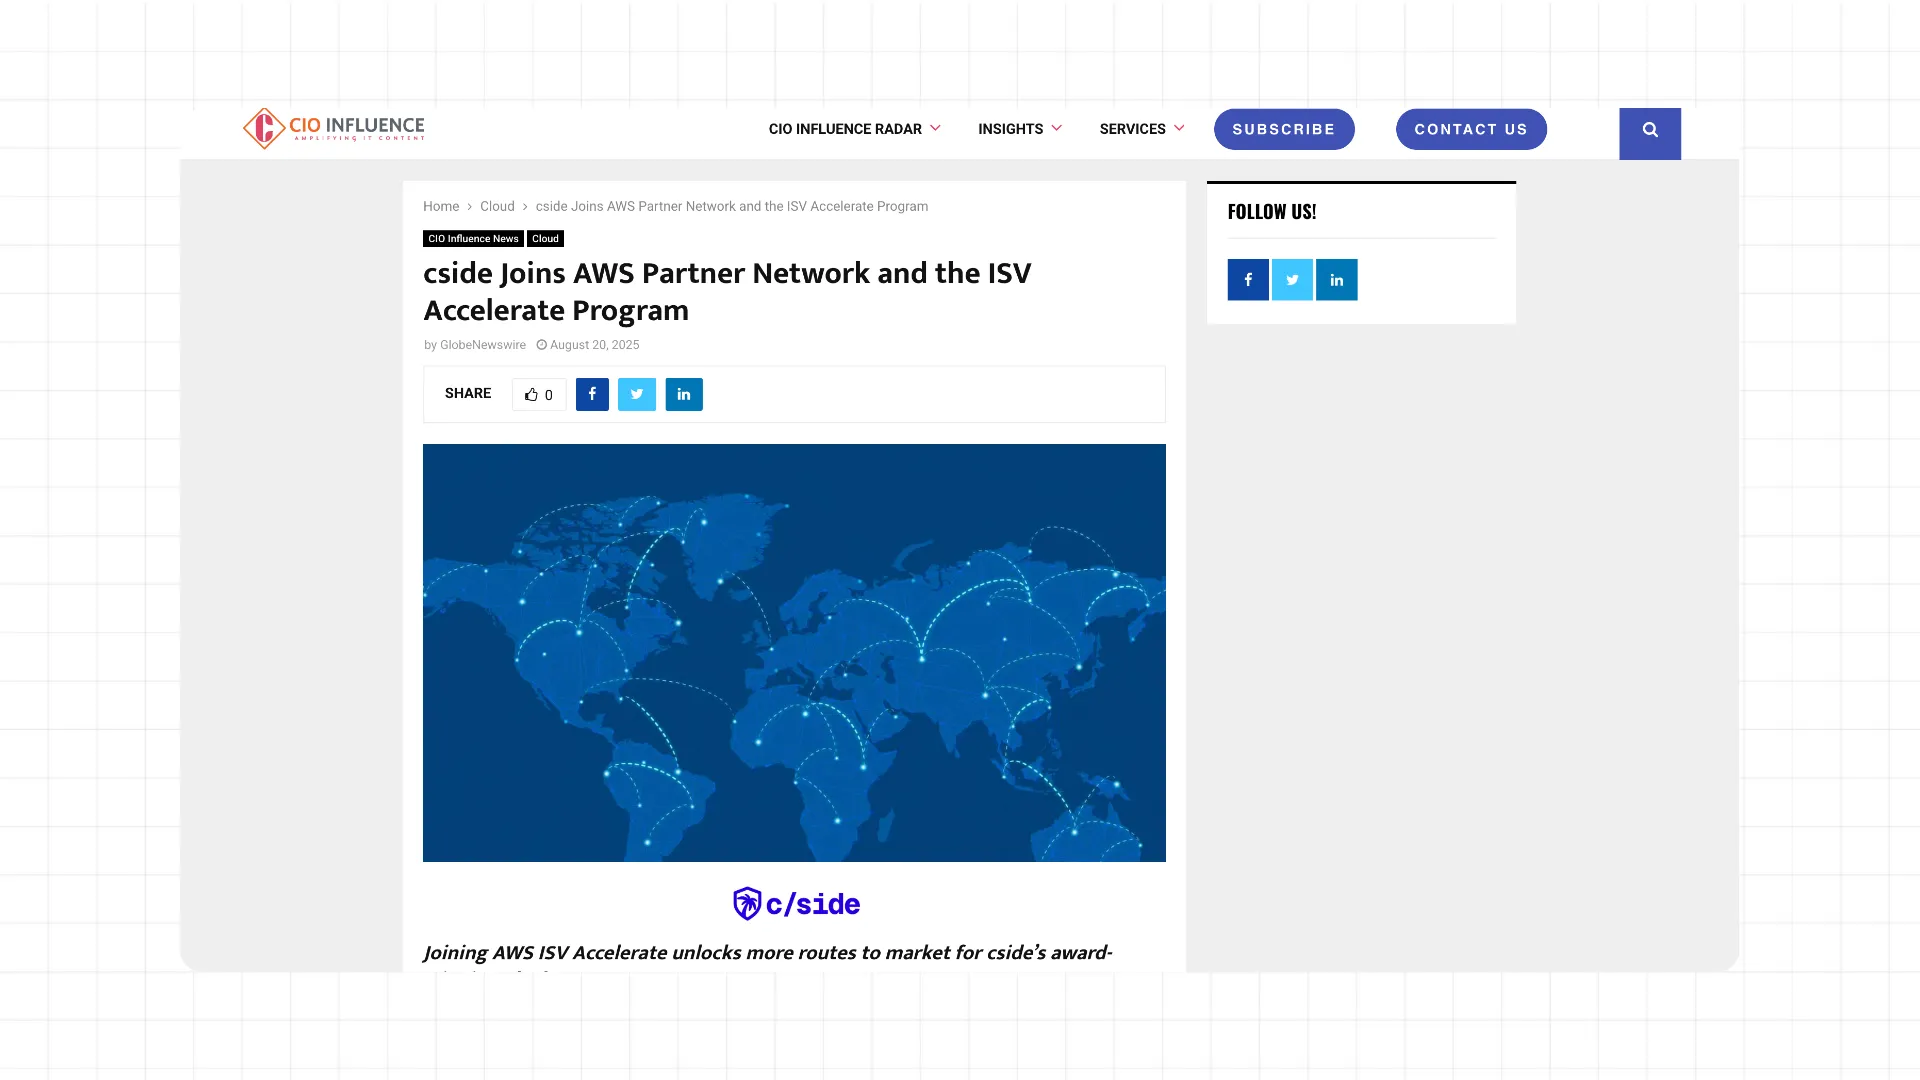Click Facebook icon under Follow Us
The height and width of the screenshot is (1080, 1920).
coord(1248,280)
